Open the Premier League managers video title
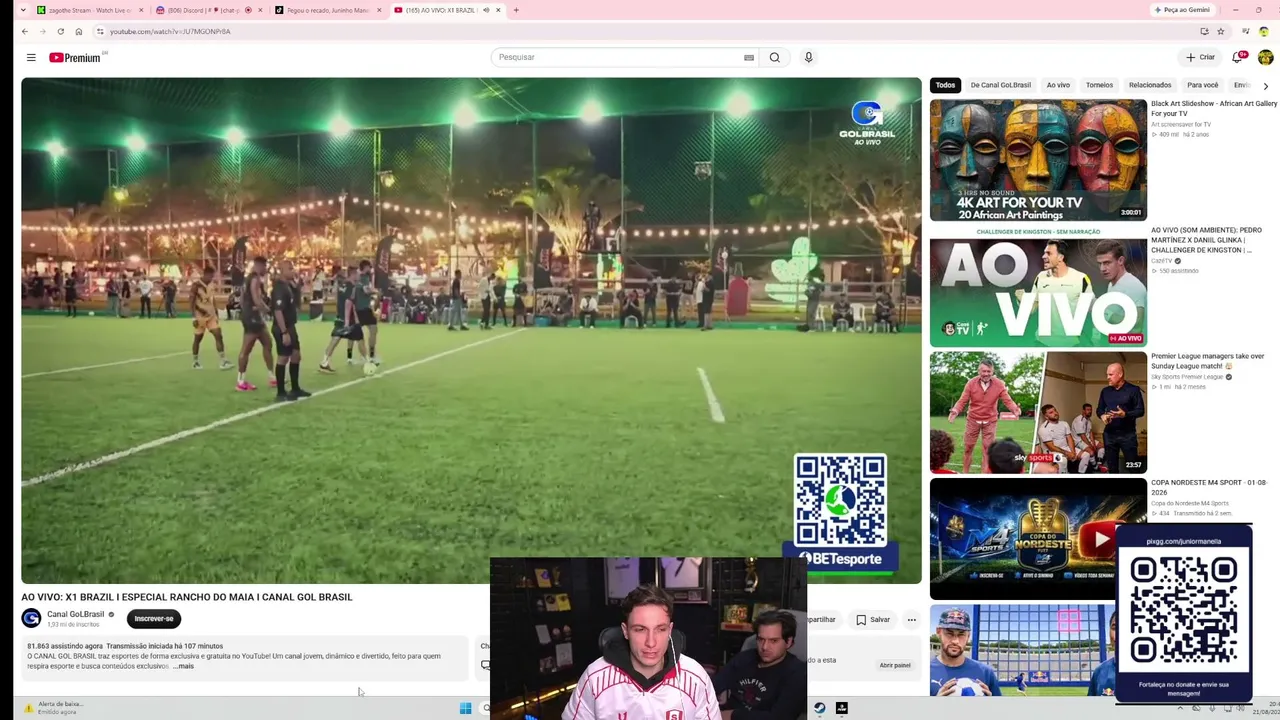The width and height of the screenshot is (1280, 720). coord(1208,361)
